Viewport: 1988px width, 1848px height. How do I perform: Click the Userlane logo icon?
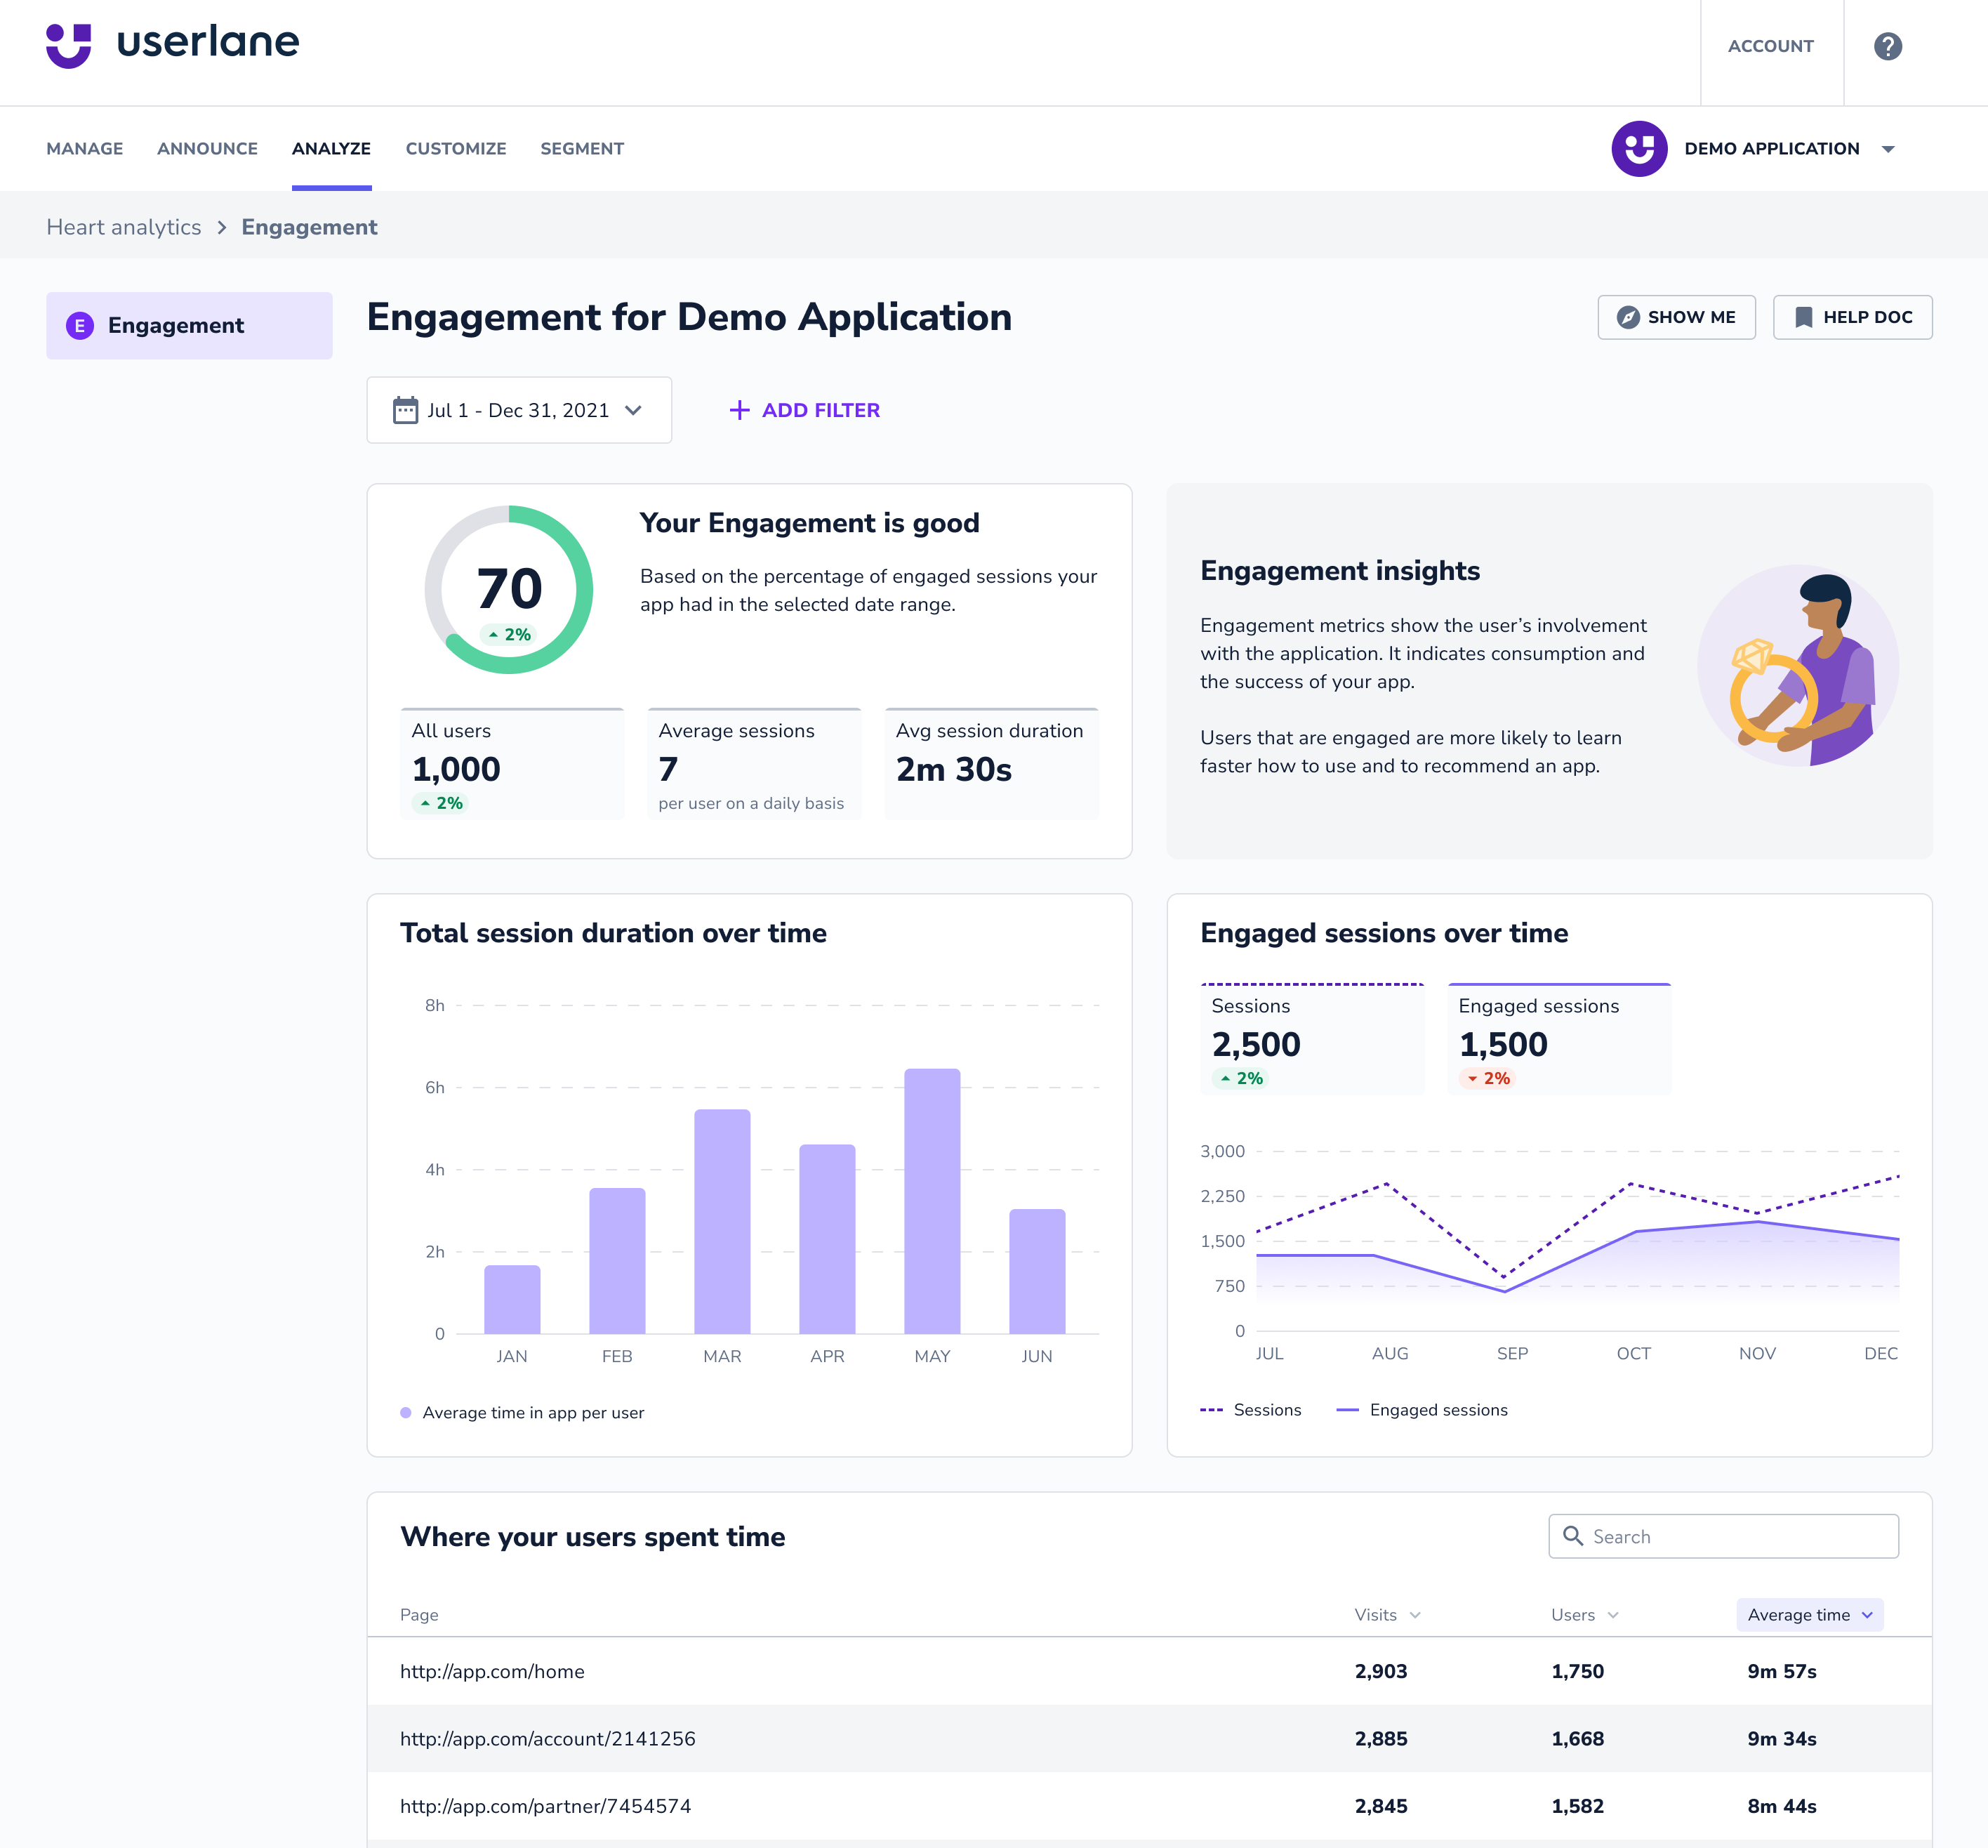point(68,45)
